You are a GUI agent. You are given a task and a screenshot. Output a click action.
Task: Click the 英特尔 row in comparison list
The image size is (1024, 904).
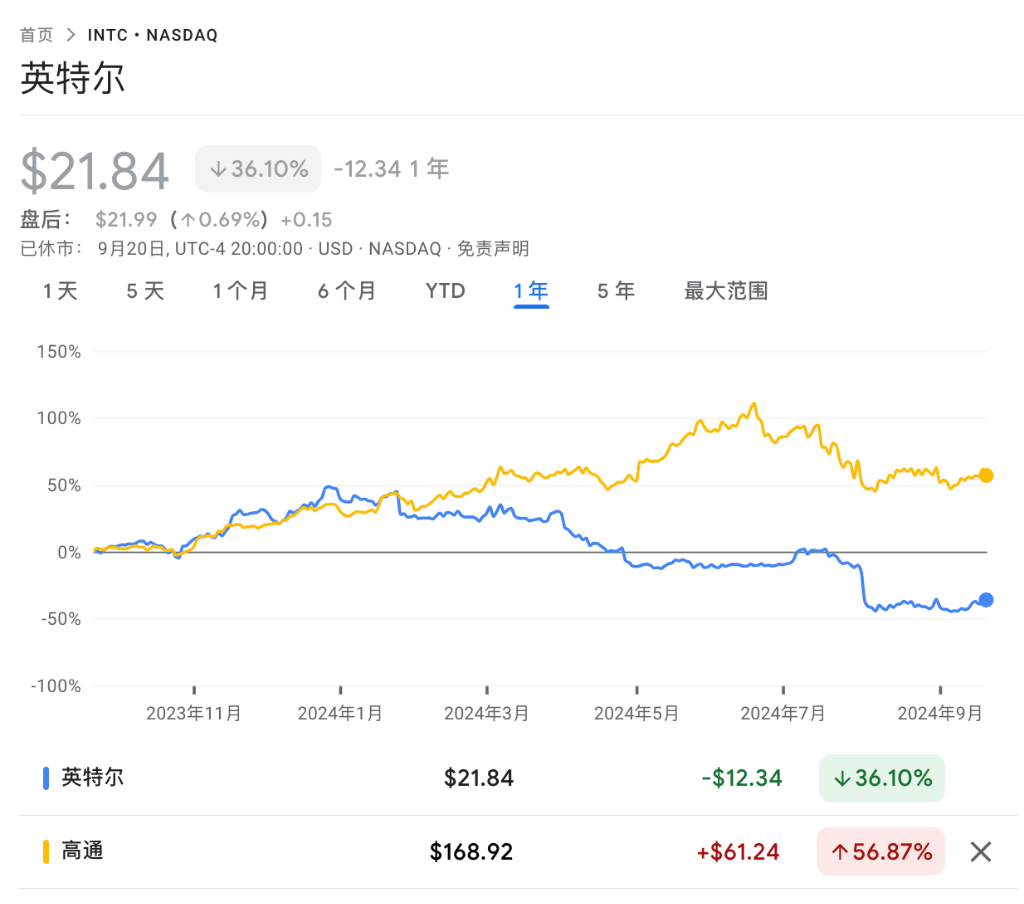pyautogui.click(x=517, y=778)
